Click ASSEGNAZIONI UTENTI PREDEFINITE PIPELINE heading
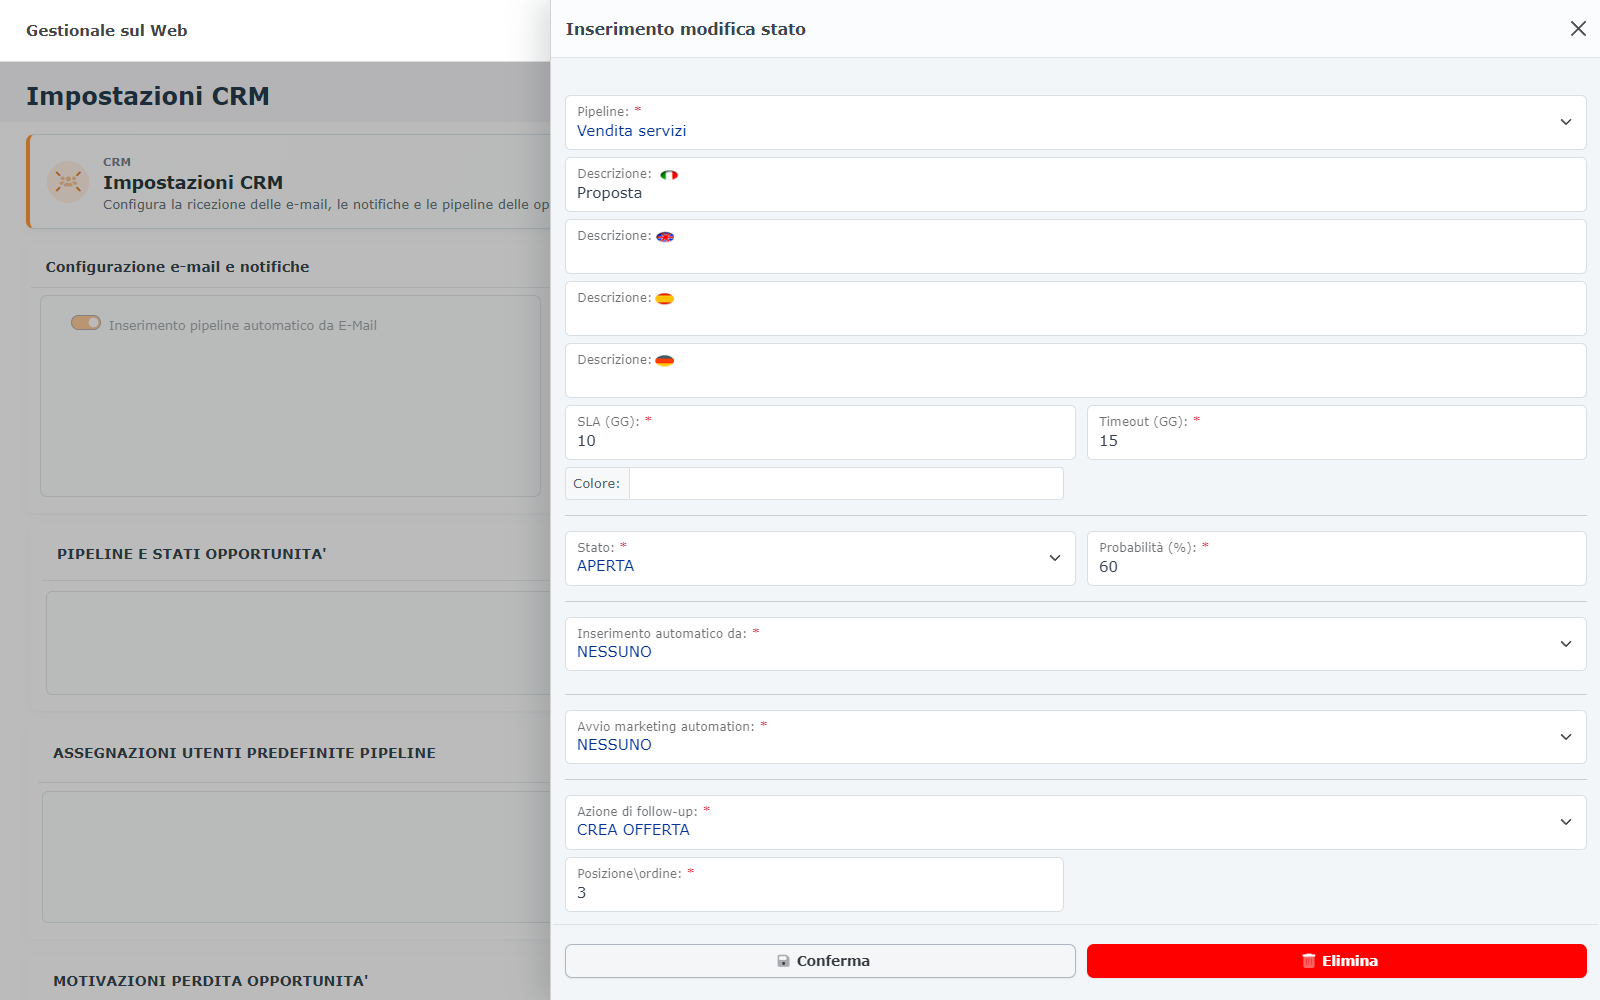The height and width of the screenshot is (1000, 1600). (x=244, y=753)
